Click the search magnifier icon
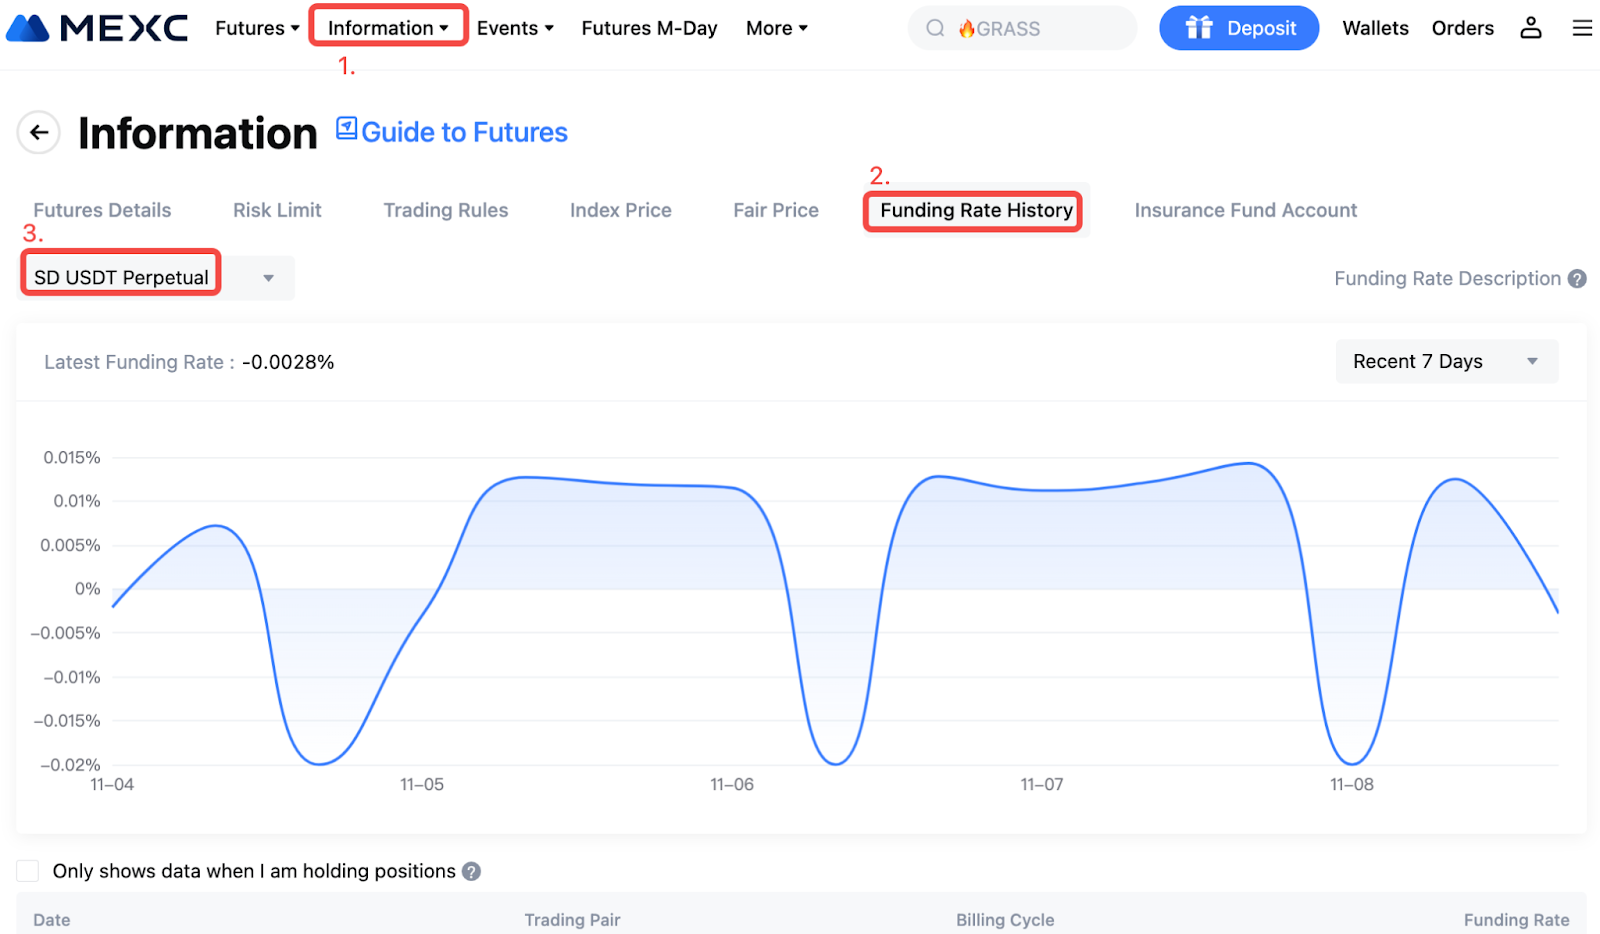The height and width of the screenshot is (934, 1600). [x=935, y=28]
